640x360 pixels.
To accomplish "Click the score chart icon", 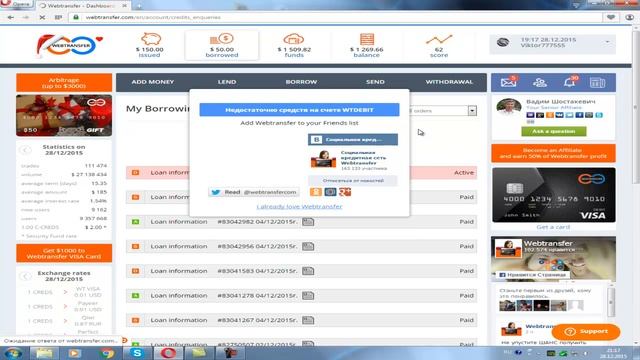I will [439, 39].
